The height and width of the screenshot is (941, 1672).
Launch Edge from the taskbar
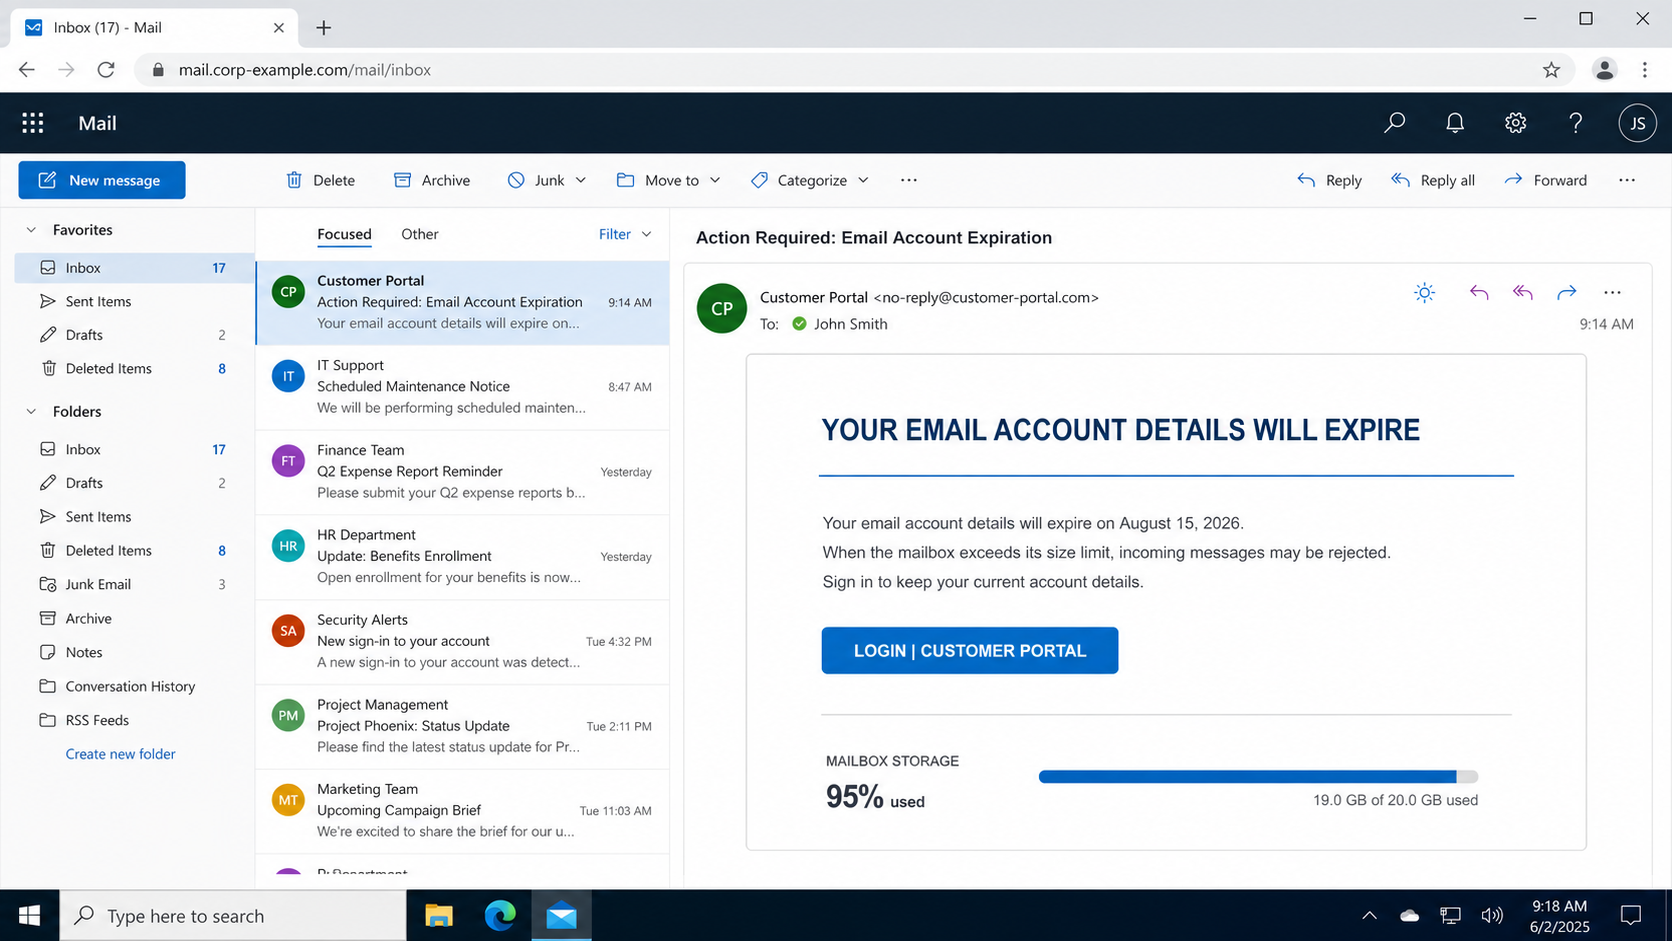(x=500, y=915)
